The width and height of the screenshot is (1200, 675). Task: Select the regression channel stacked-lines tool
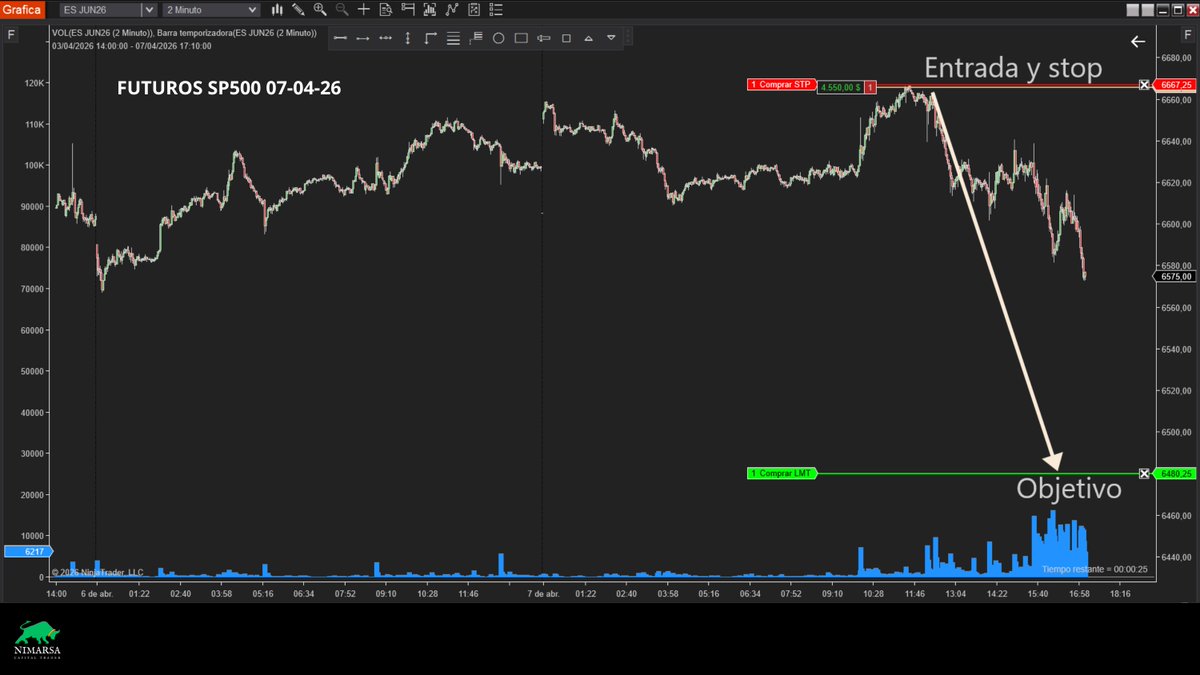click(x=476, y=38)
